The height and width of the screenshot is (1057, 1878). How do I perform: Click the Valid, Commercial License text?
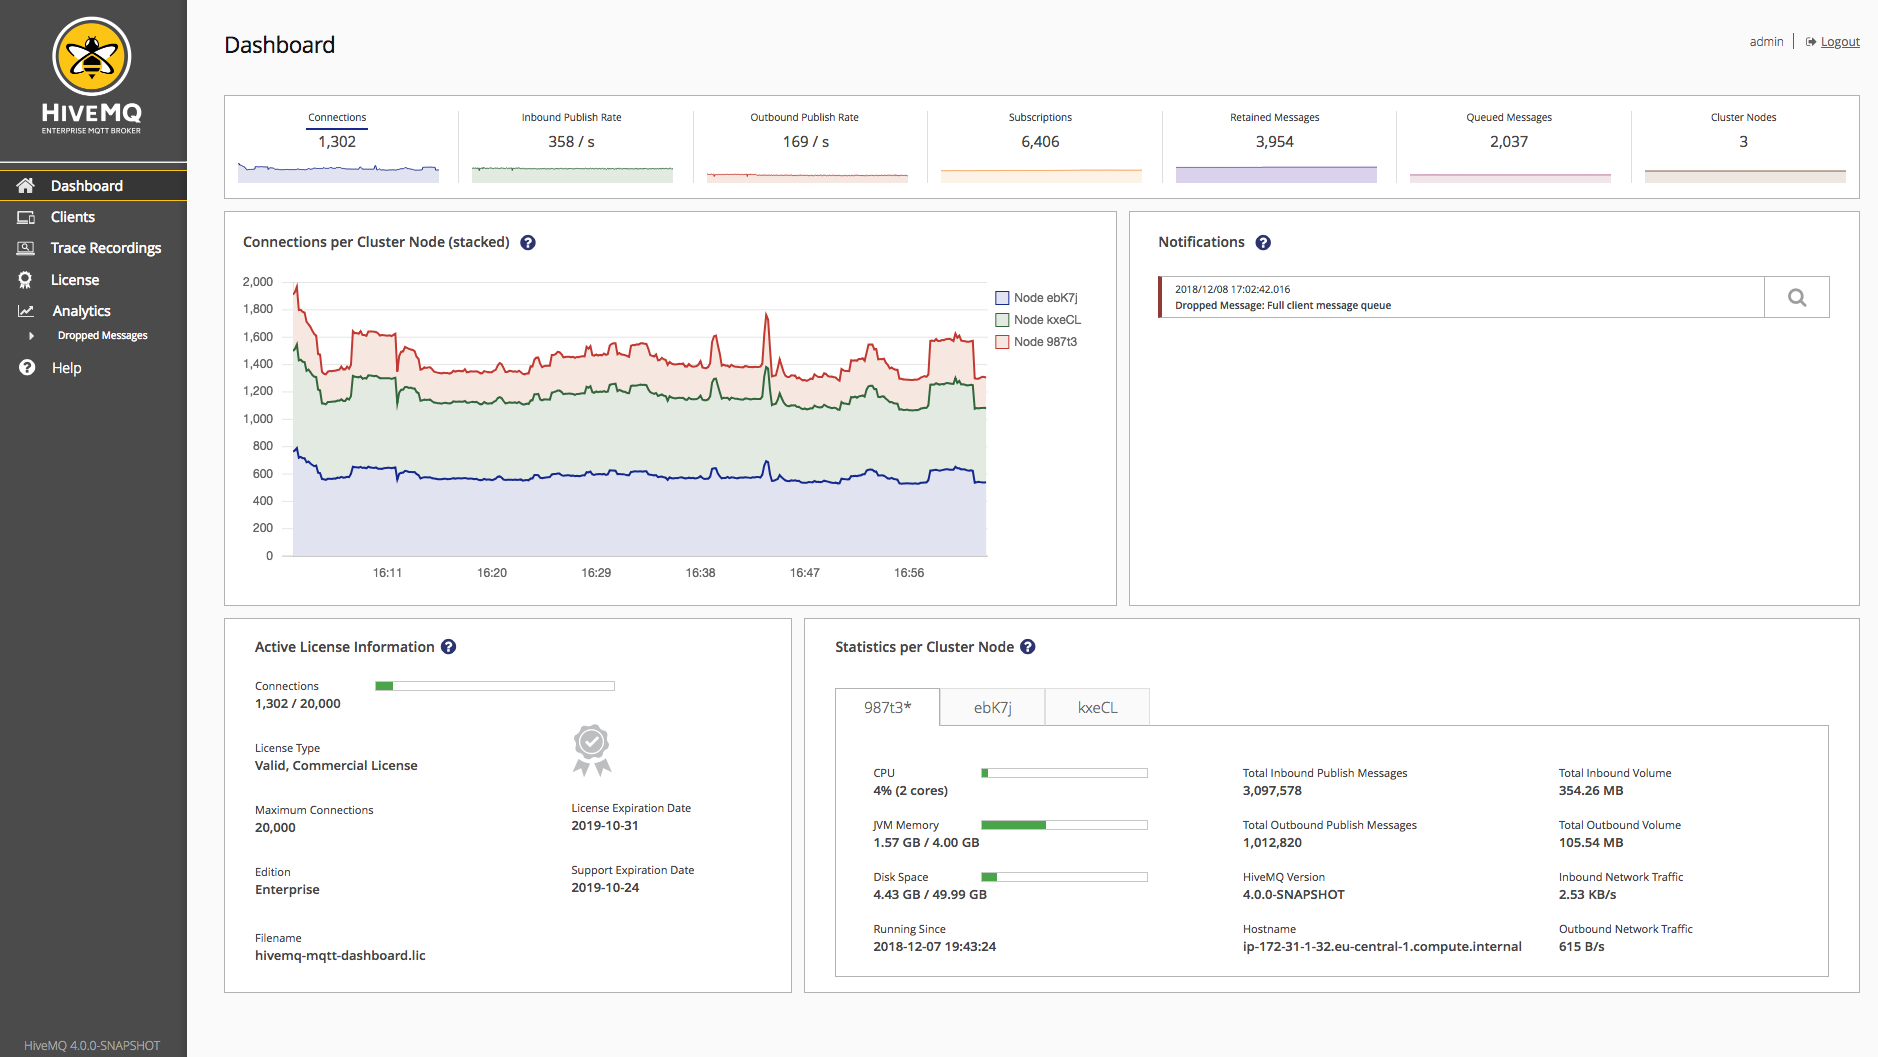click(x=336, y=766)
